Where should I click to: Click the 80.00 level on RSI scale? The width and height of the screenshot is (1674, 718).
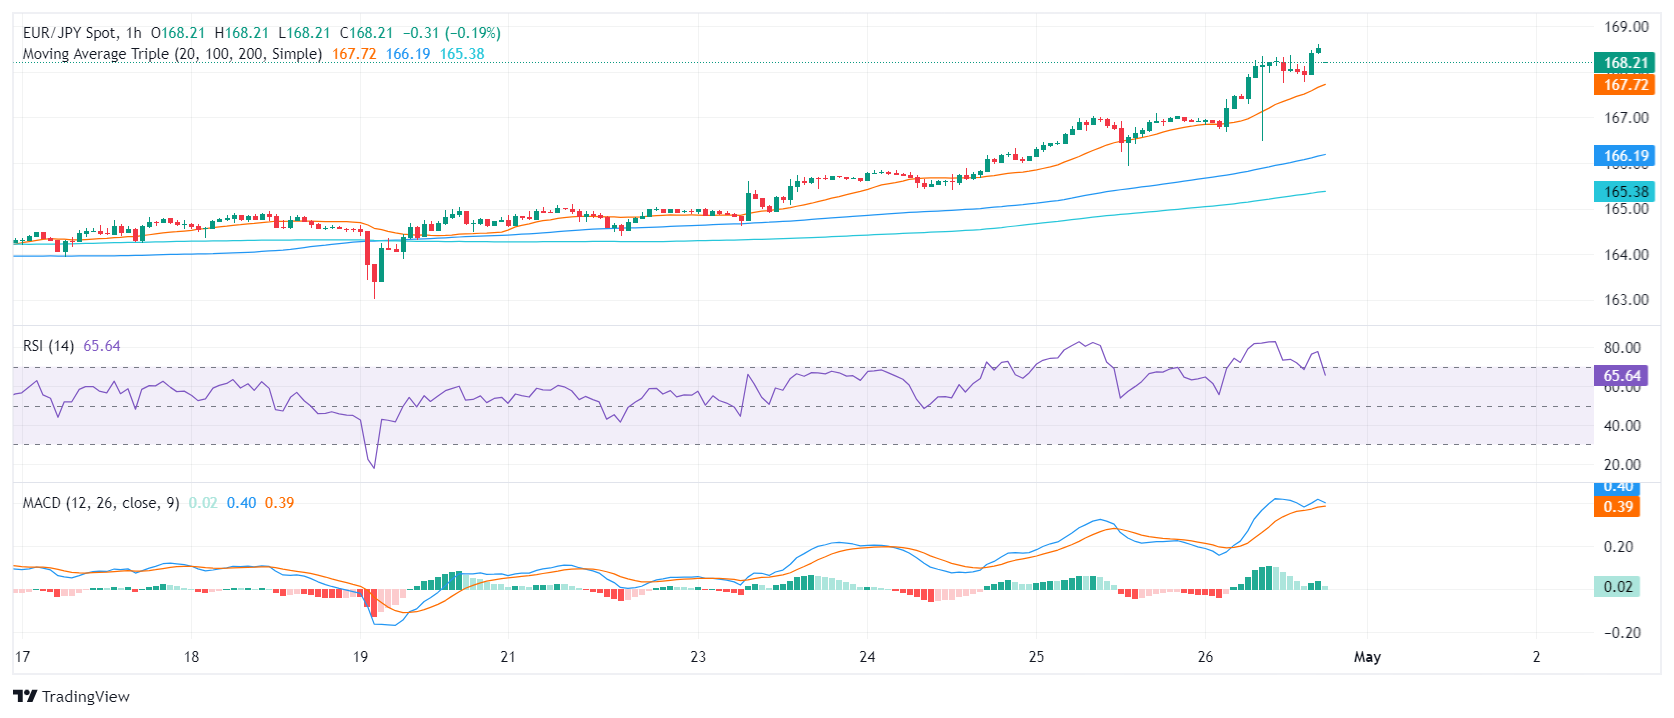1621,348
